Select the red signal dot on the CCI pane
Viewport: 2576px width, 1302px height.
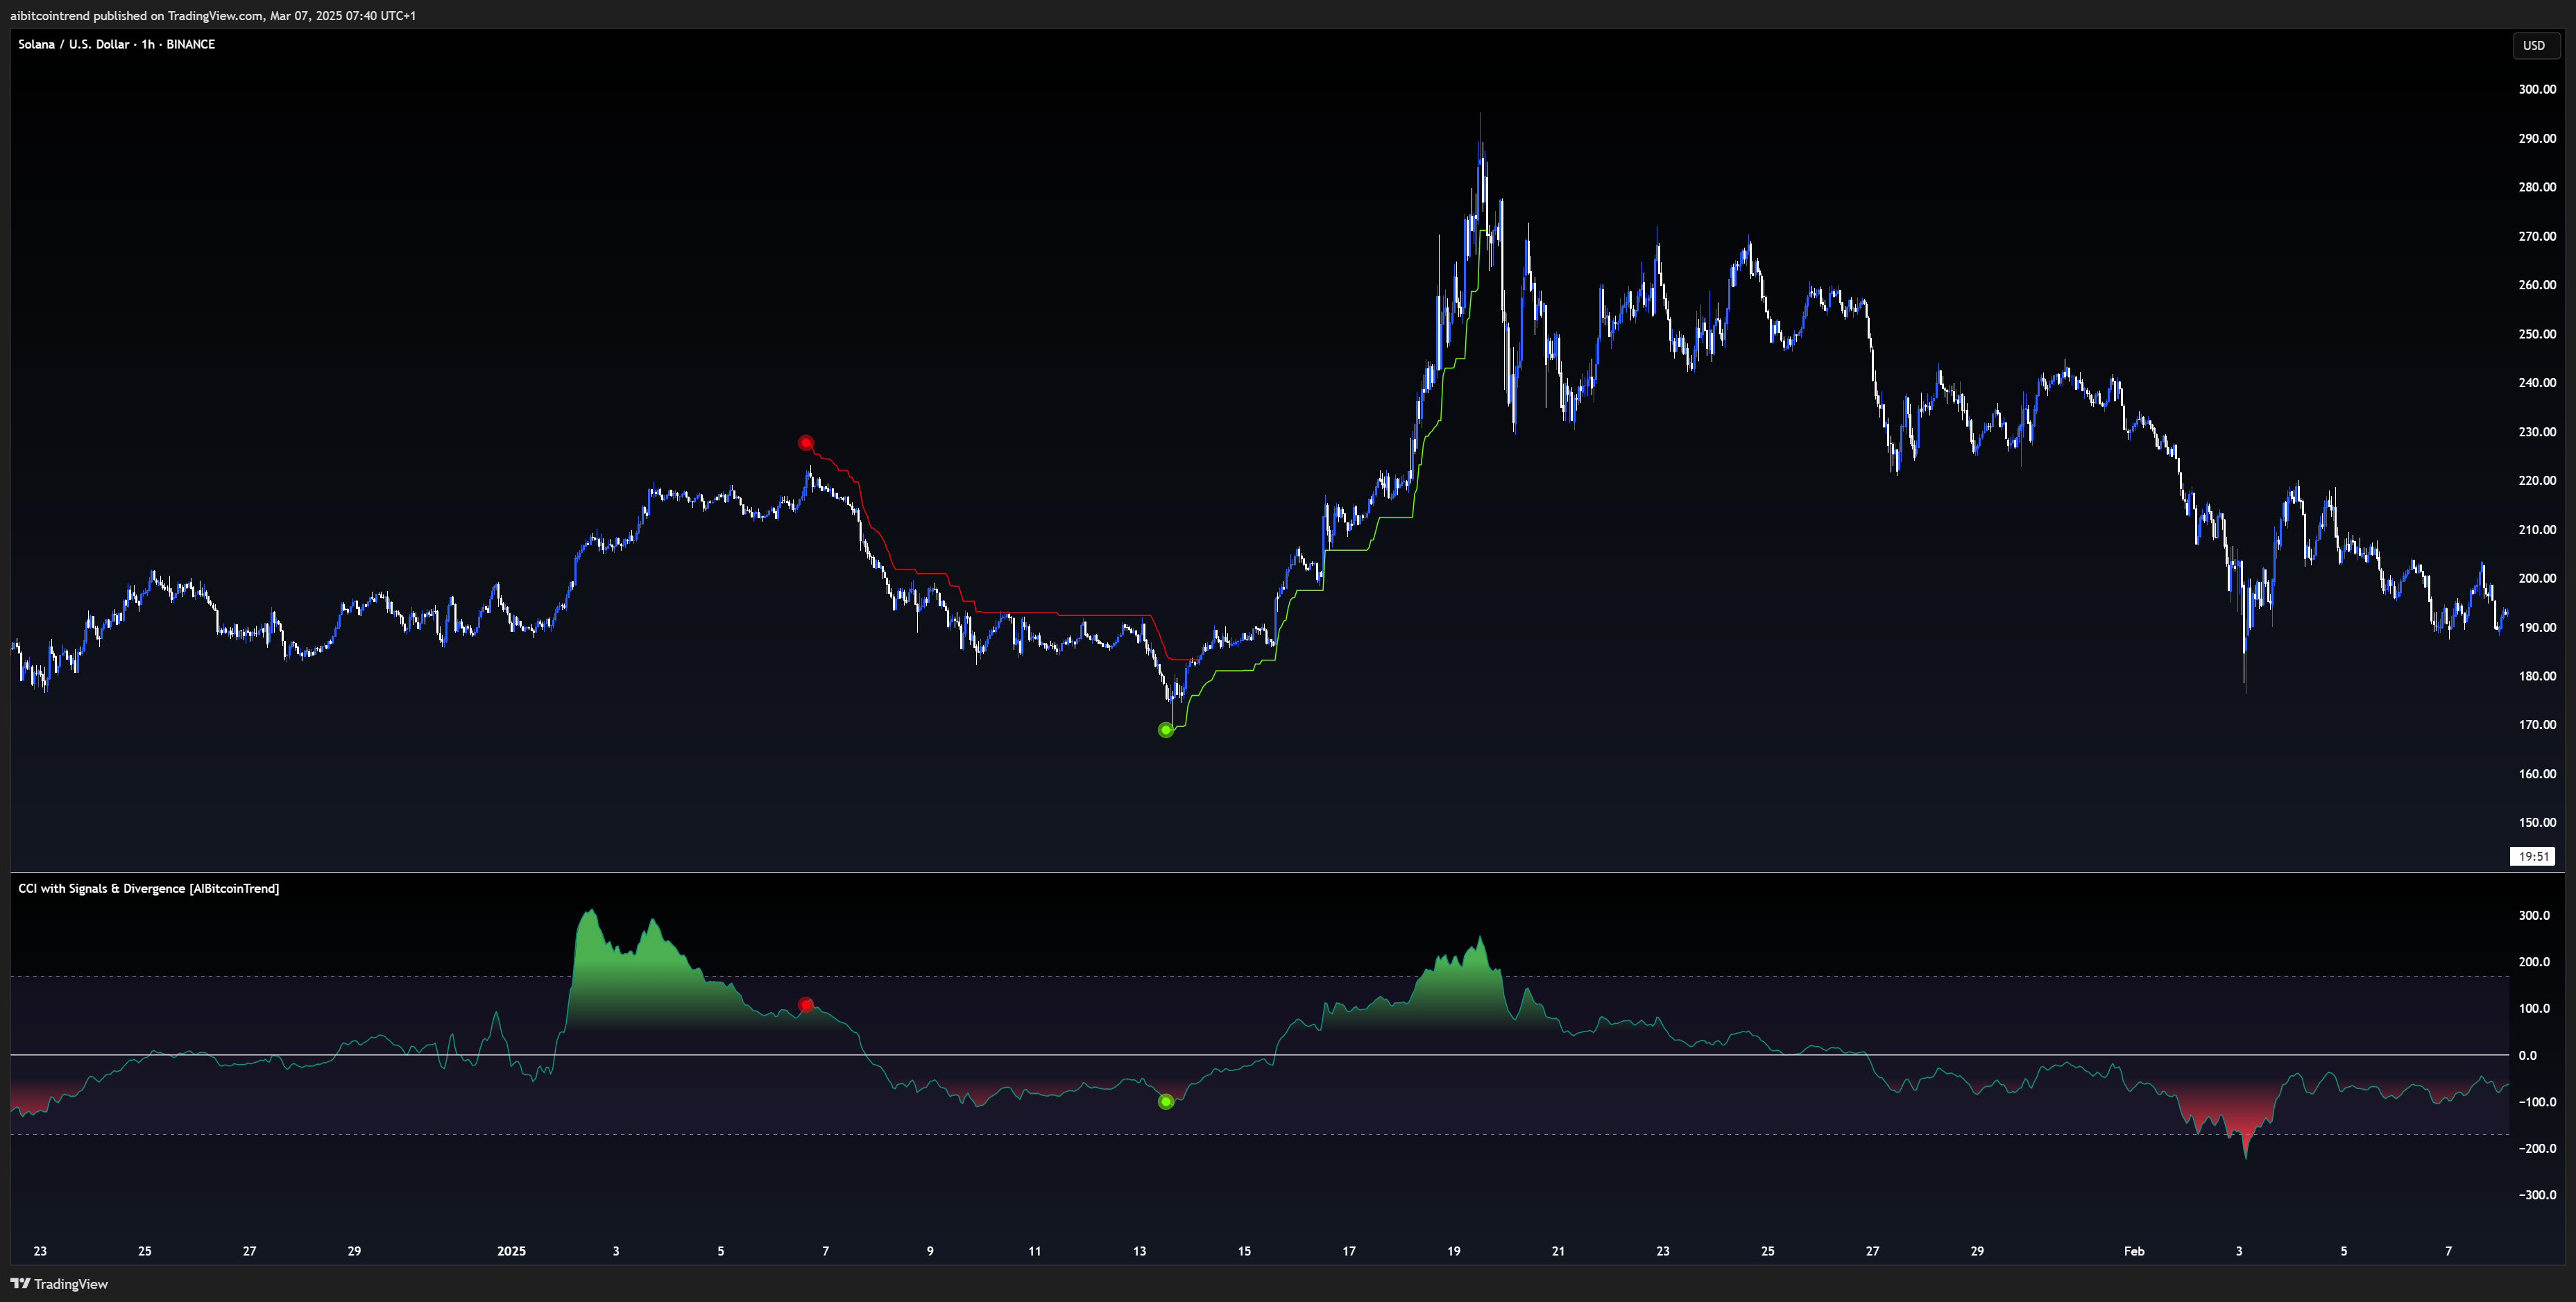point(806,1005)
